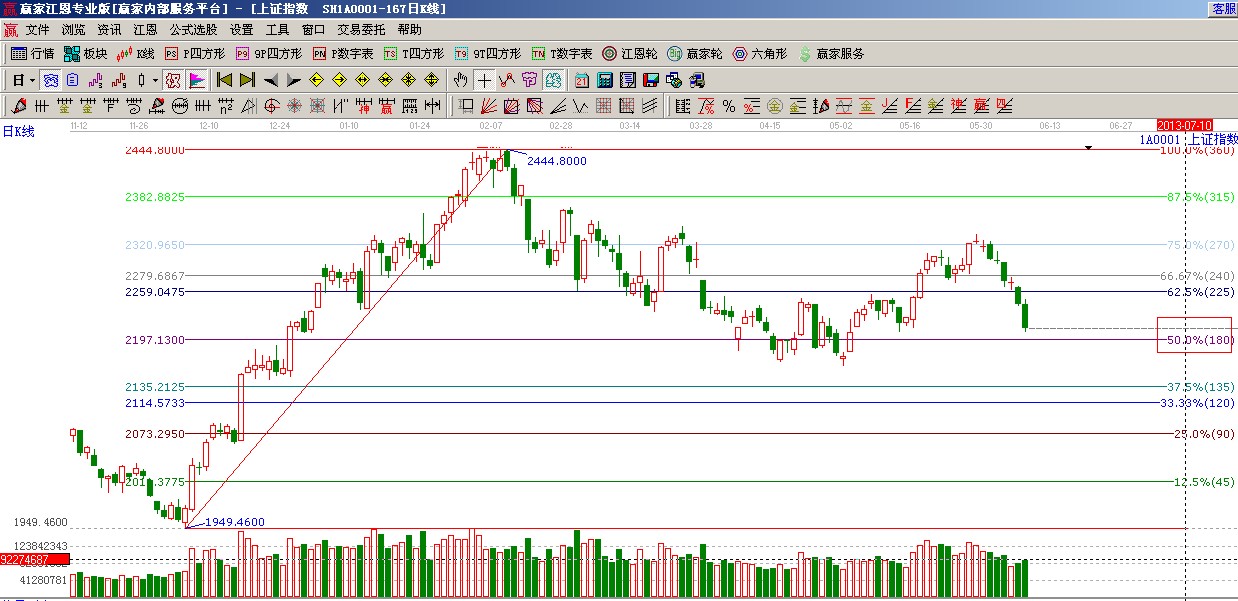Click the 行情 quotes button
The height and width of the screenshot is (601, 1238).
click(x=32, y=54)
